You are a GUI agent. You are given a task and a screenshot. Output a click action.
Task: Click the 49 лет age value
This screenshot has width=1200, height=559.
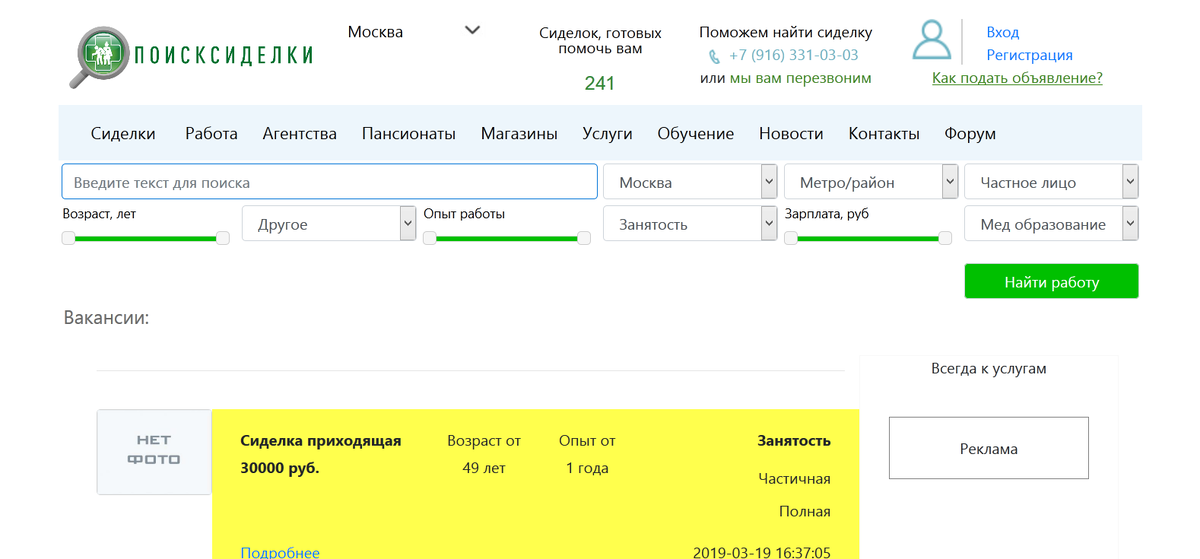(x=484, y=467)
